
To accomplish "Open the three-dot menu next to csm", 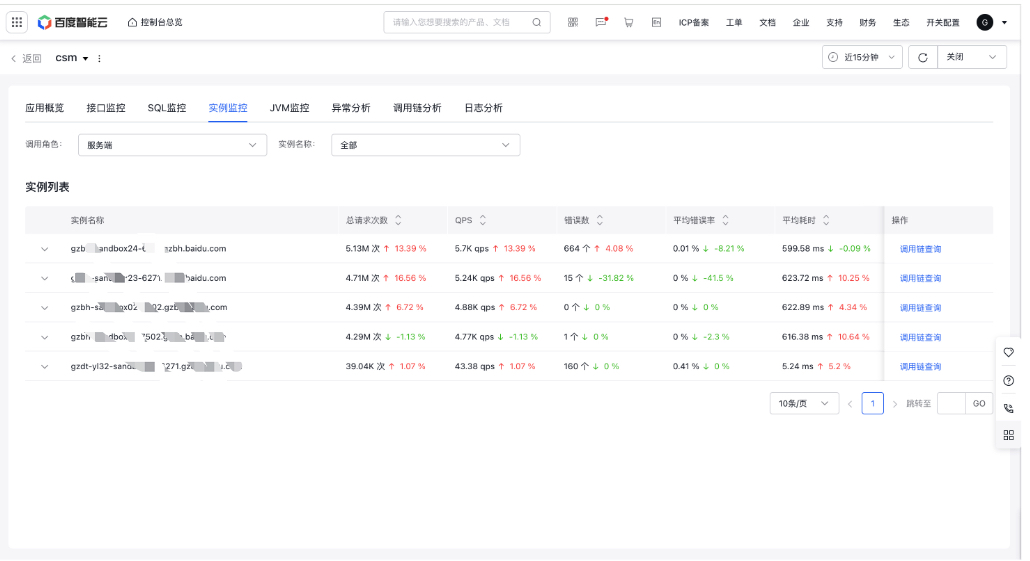I will click(x=99, y=58).
